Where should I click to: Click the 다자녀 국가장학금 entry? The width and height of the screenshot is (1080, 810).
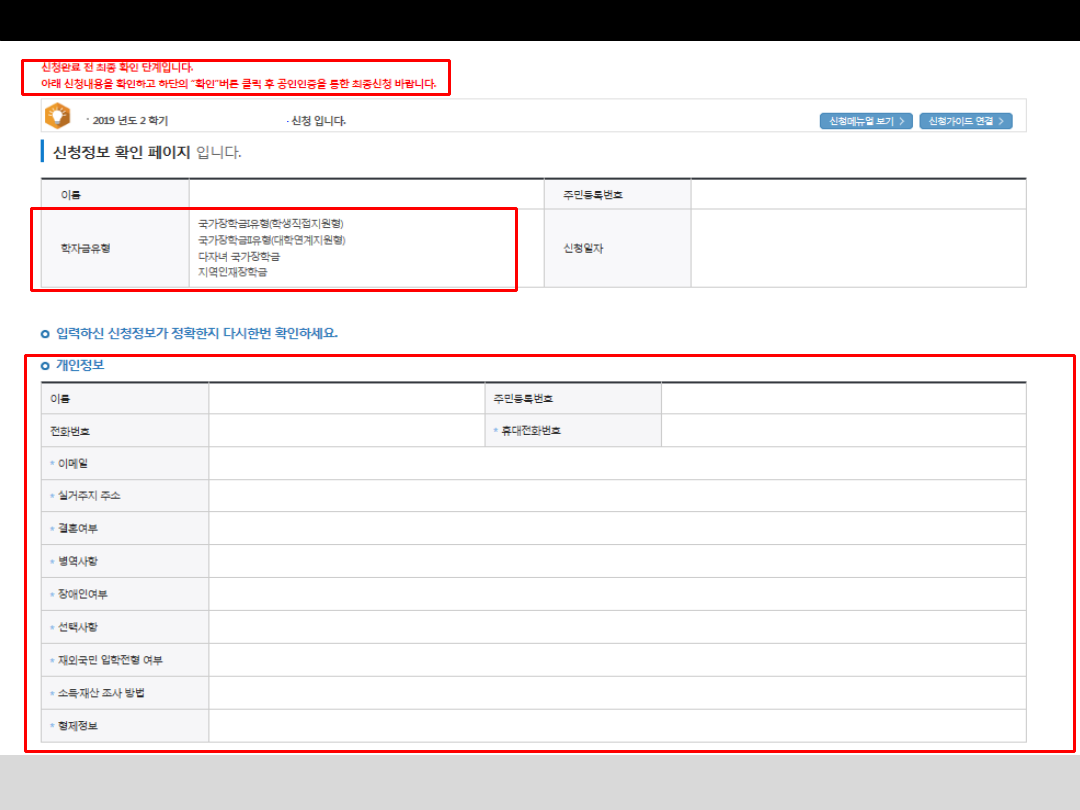pyautogui.click(x=239, y=256)
